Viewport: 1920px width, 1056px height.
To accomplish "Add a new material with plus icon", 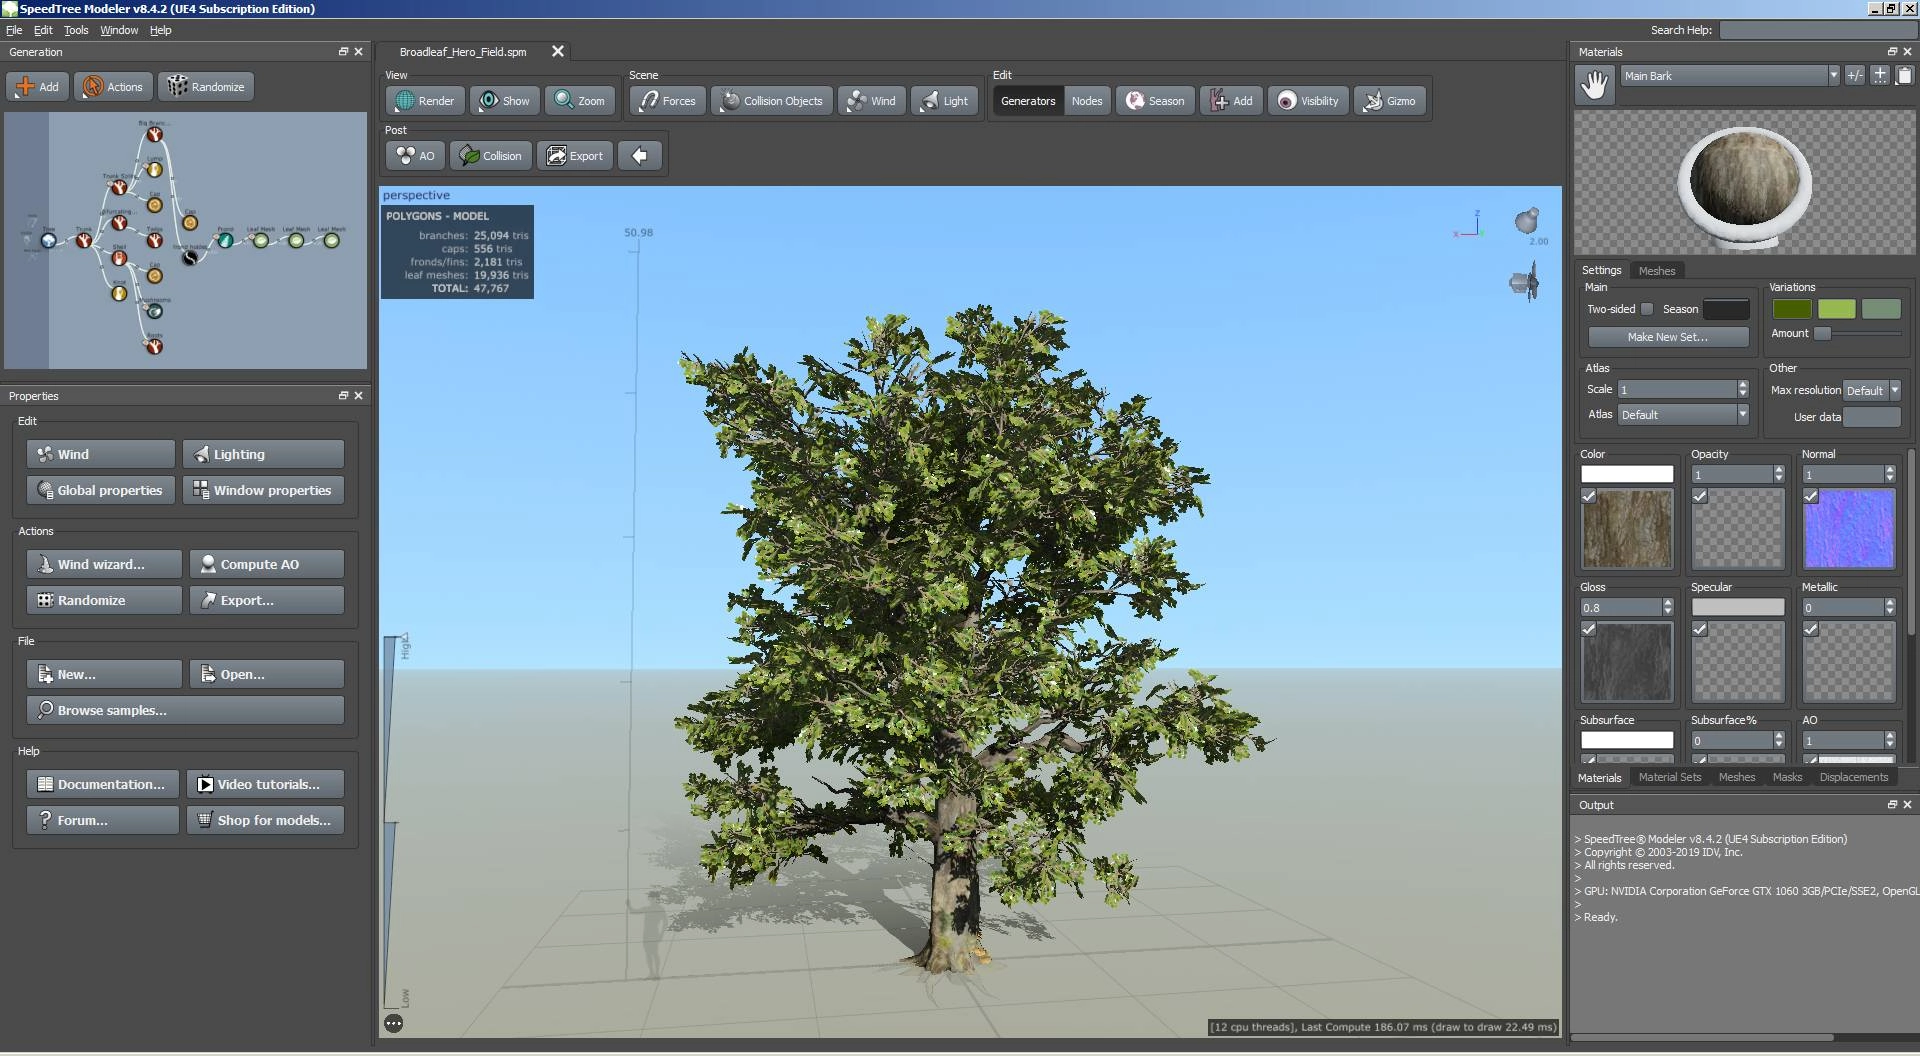I will tap(1880, 76).
